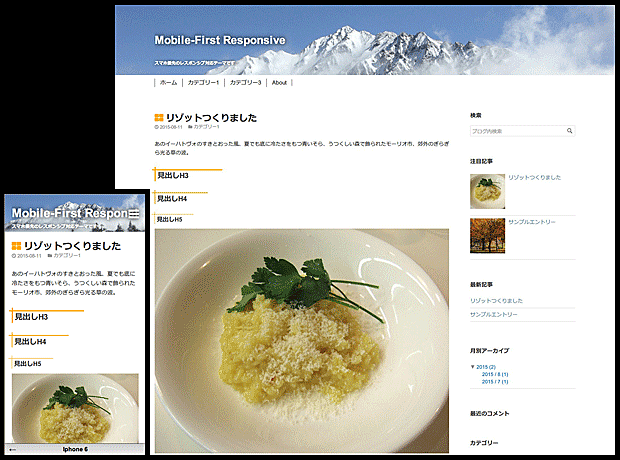Click the Mobile-First Responsive desktop site title
620x460 pixels.
(220, 40)
